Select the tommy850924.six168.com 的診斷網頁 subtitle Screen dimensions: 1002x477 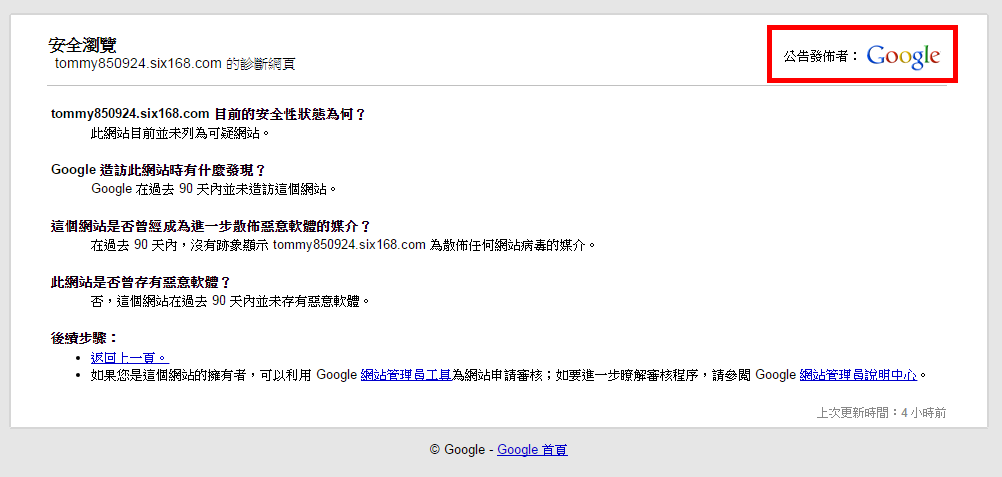pos(175,64)
